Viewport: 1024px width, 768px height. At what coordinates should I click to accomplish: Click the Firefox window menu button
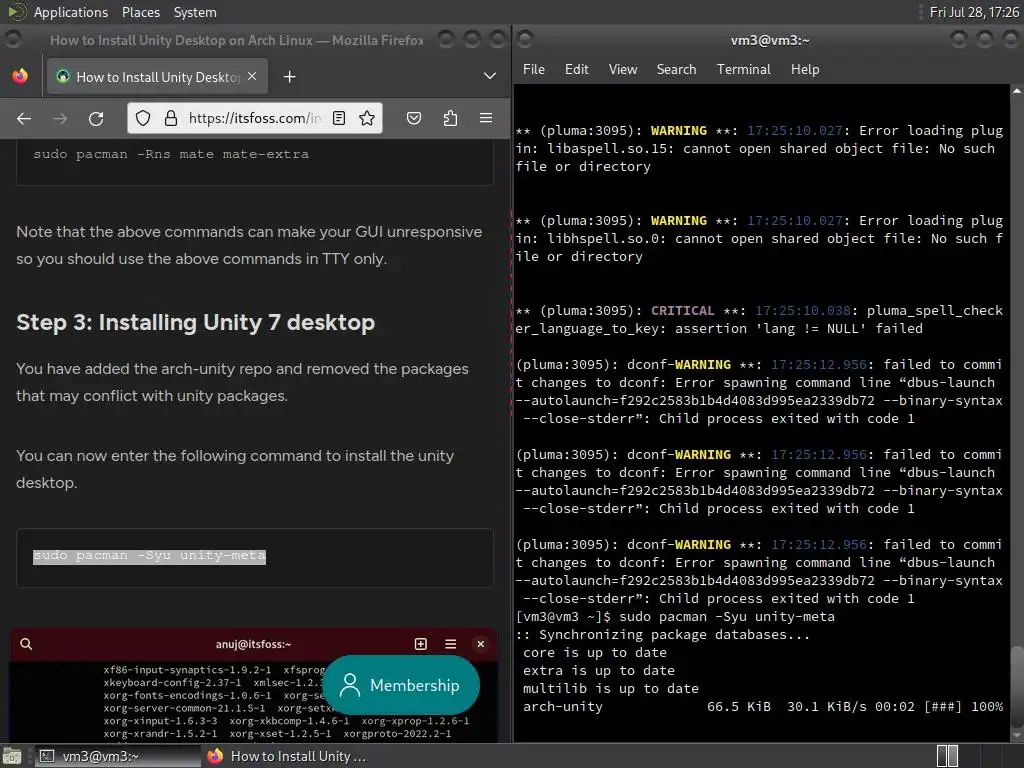(x=12, y=40)
